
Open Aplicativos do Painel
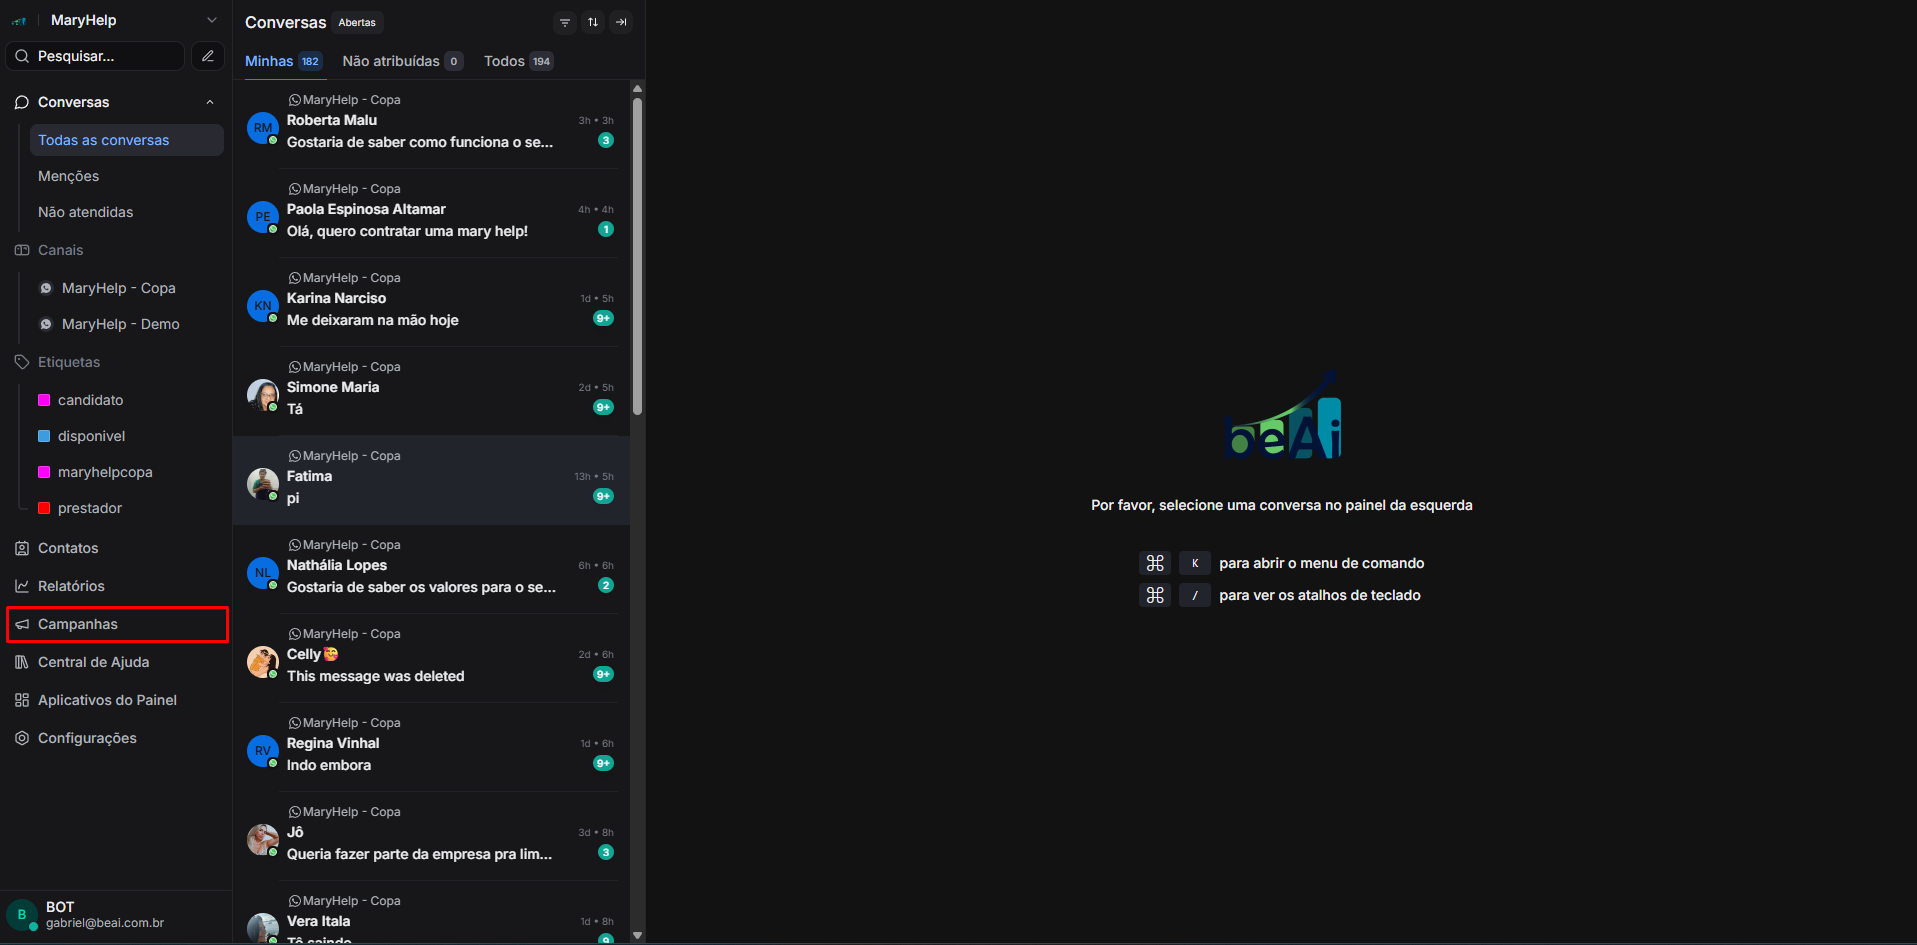(107, 700)
